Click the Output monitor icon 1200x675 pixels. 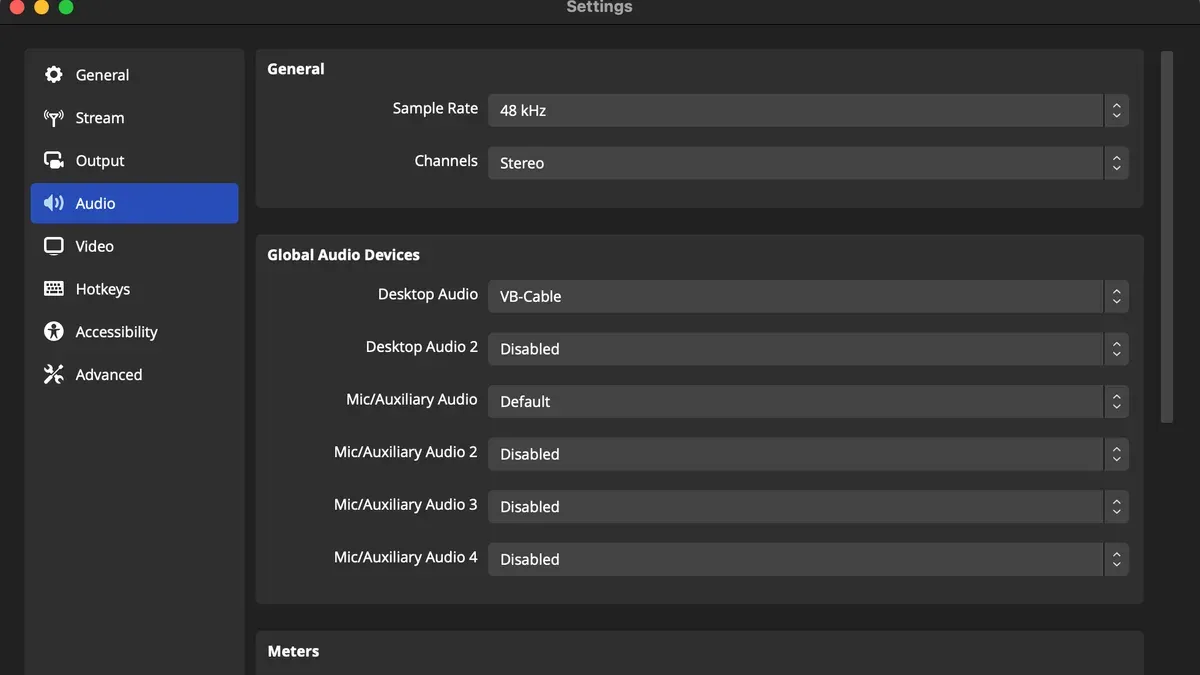click(54, 161)
